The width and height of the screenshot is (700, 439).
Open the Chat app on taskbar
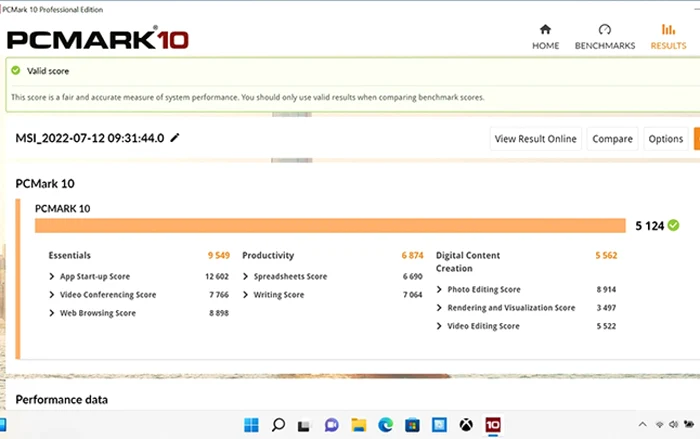point(331,425)
